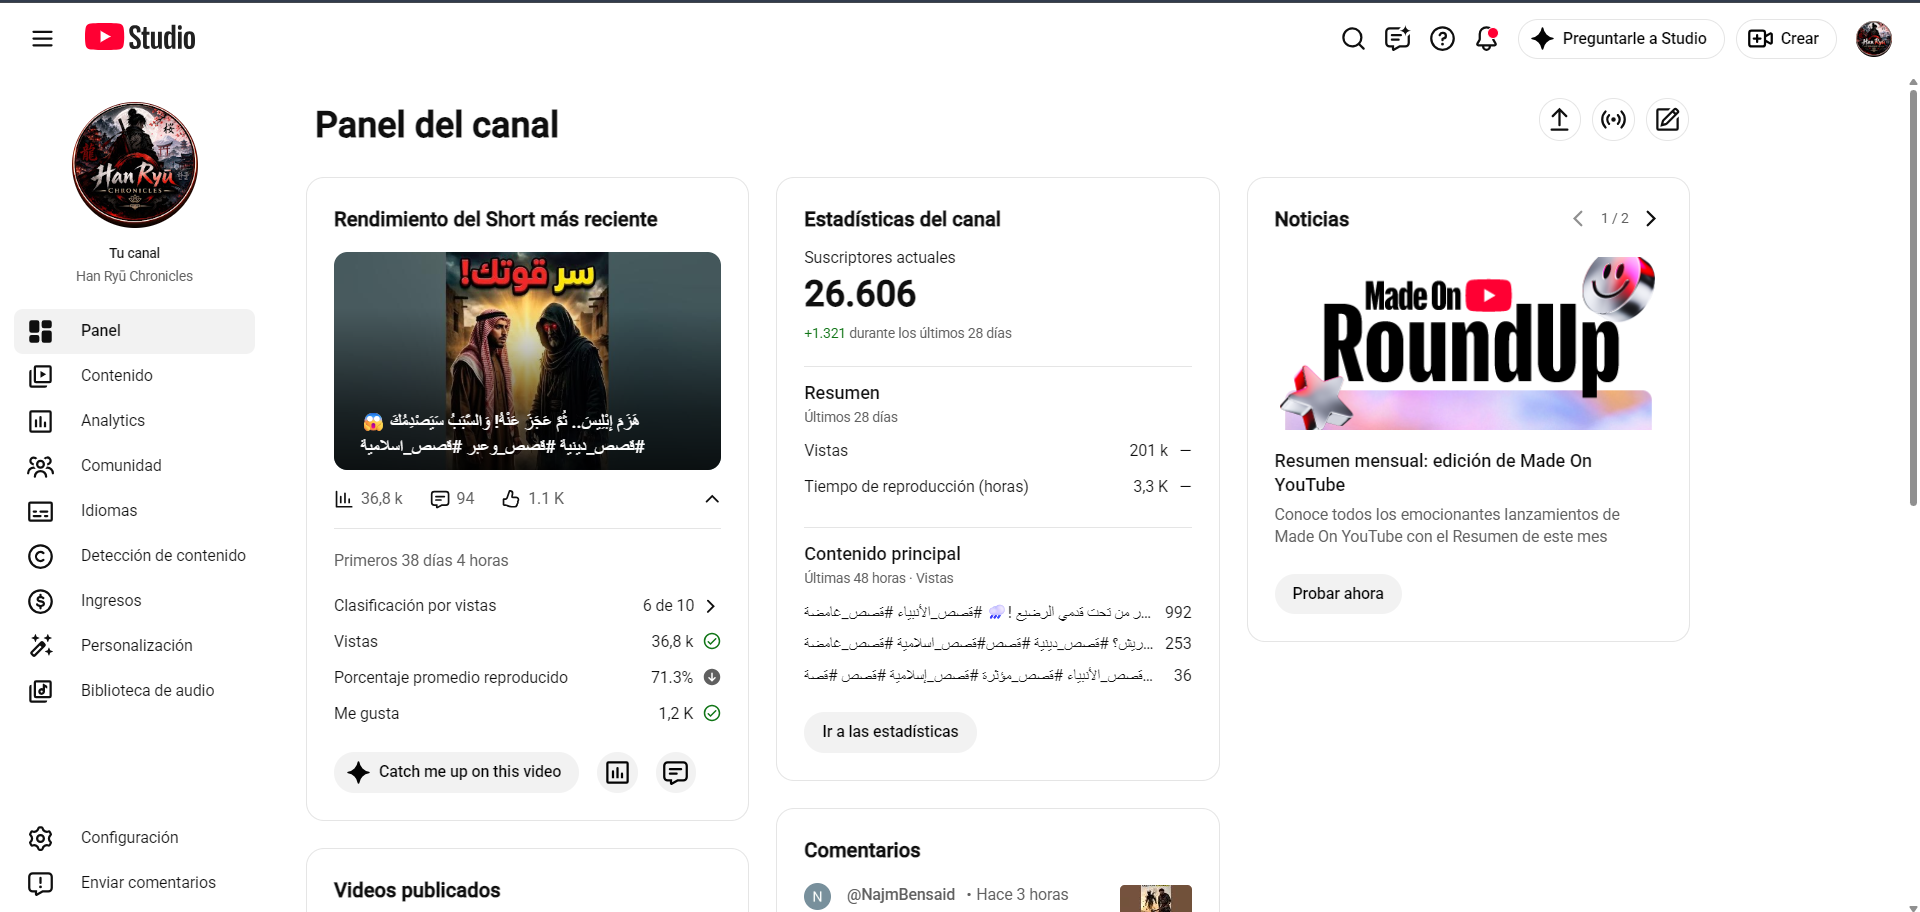Go to next Noticias card
1920x912 pixels.
1651,218
